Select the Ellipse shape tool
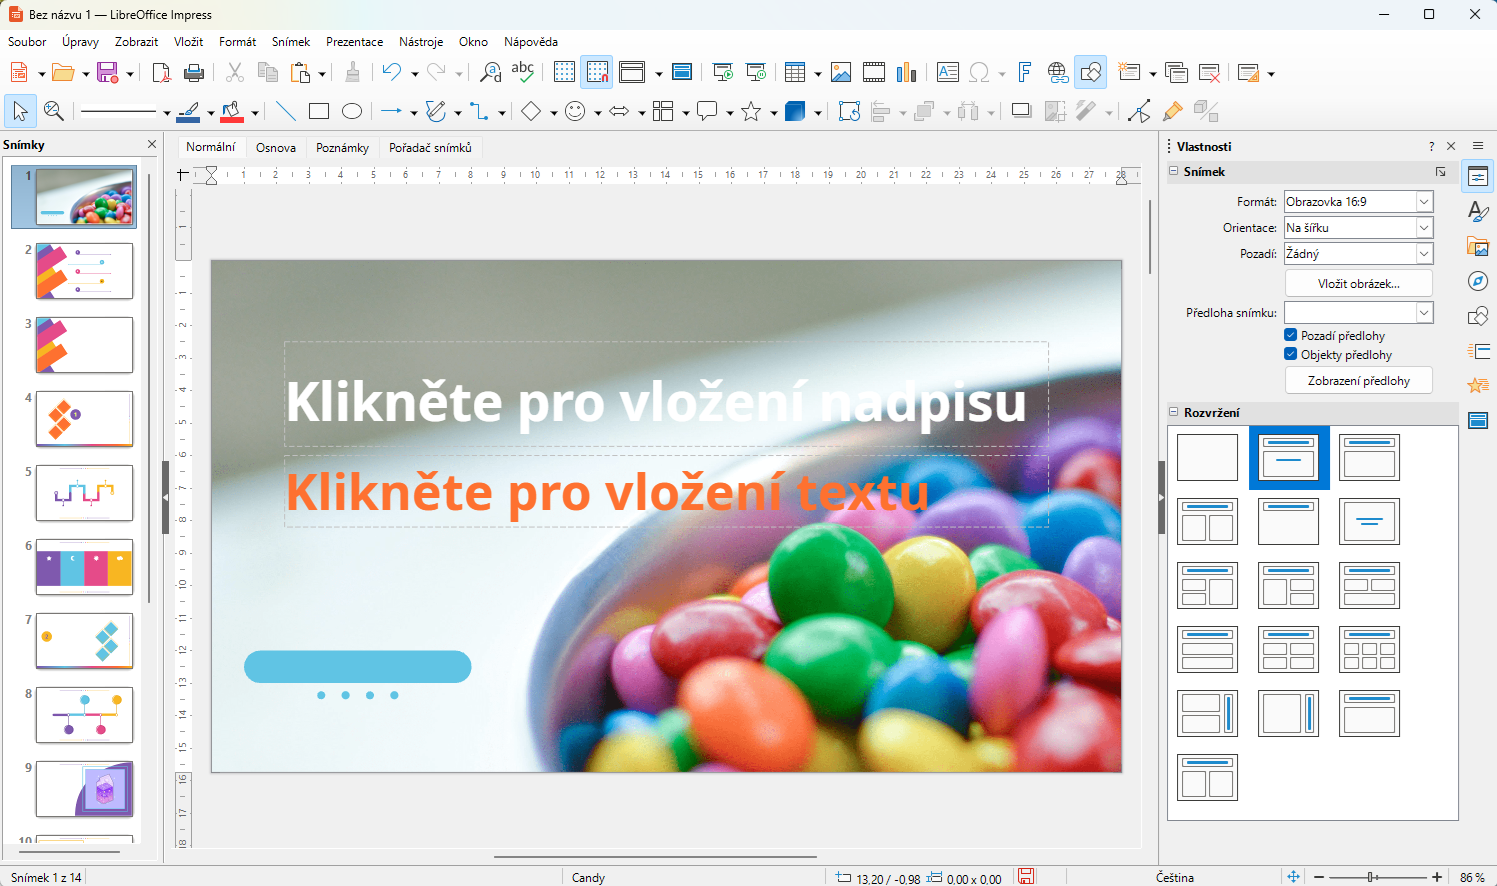1497x886 pixels. pos(352,111)
